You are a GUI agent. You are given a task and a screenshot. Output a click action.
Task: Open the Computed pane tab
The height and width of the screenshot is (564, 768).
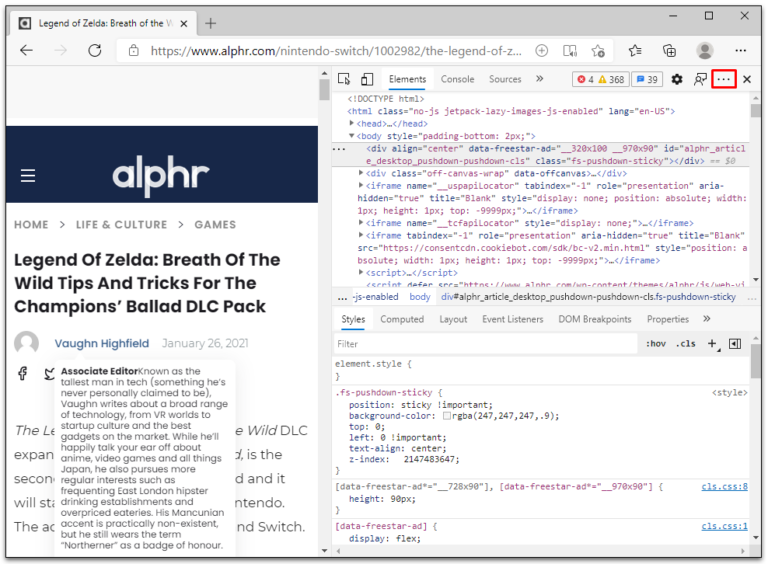click(x=402, y=319)
